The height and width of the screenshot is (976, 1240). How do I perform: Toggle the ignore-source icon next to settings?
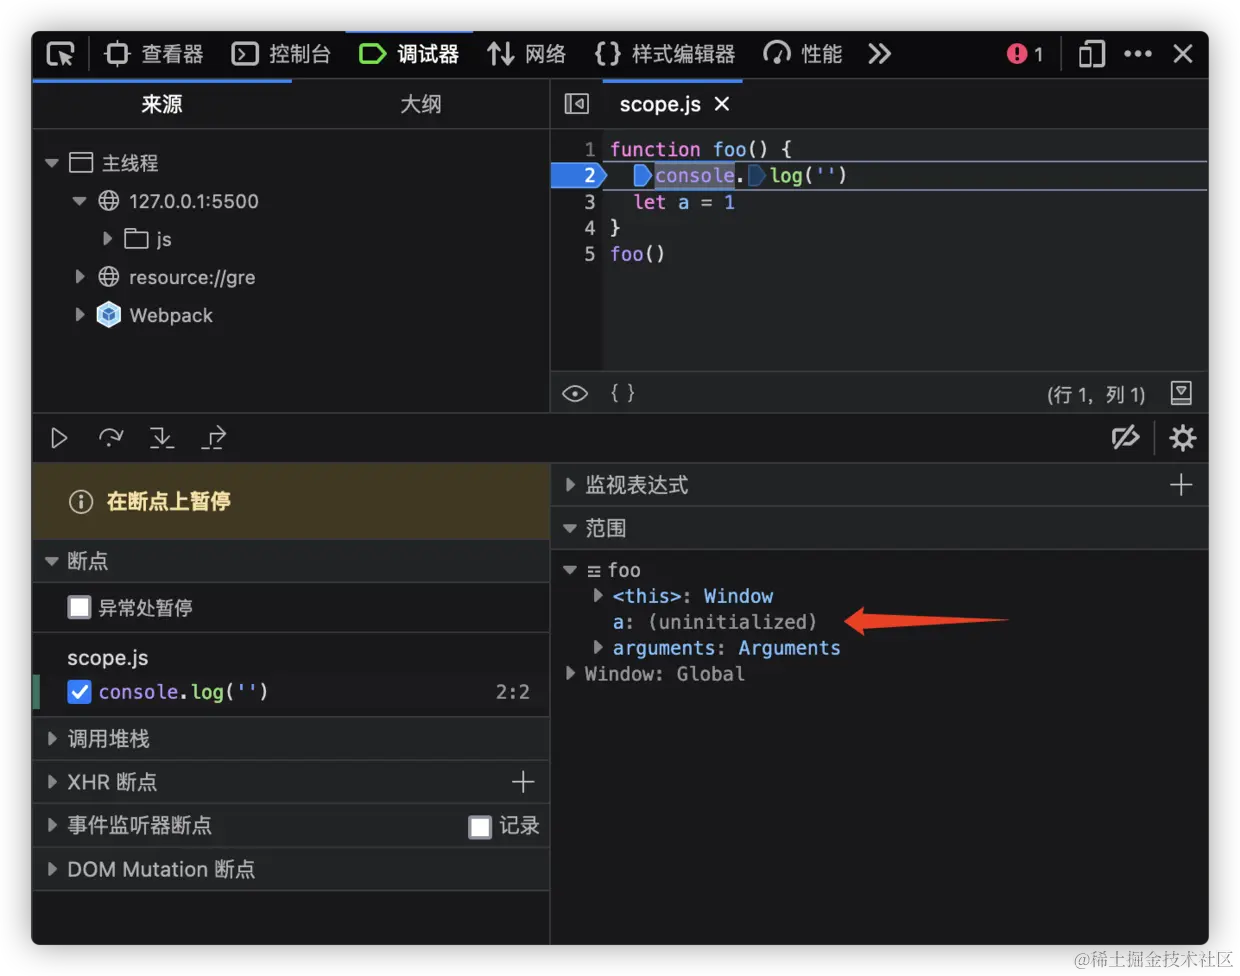coord(1126,437)
